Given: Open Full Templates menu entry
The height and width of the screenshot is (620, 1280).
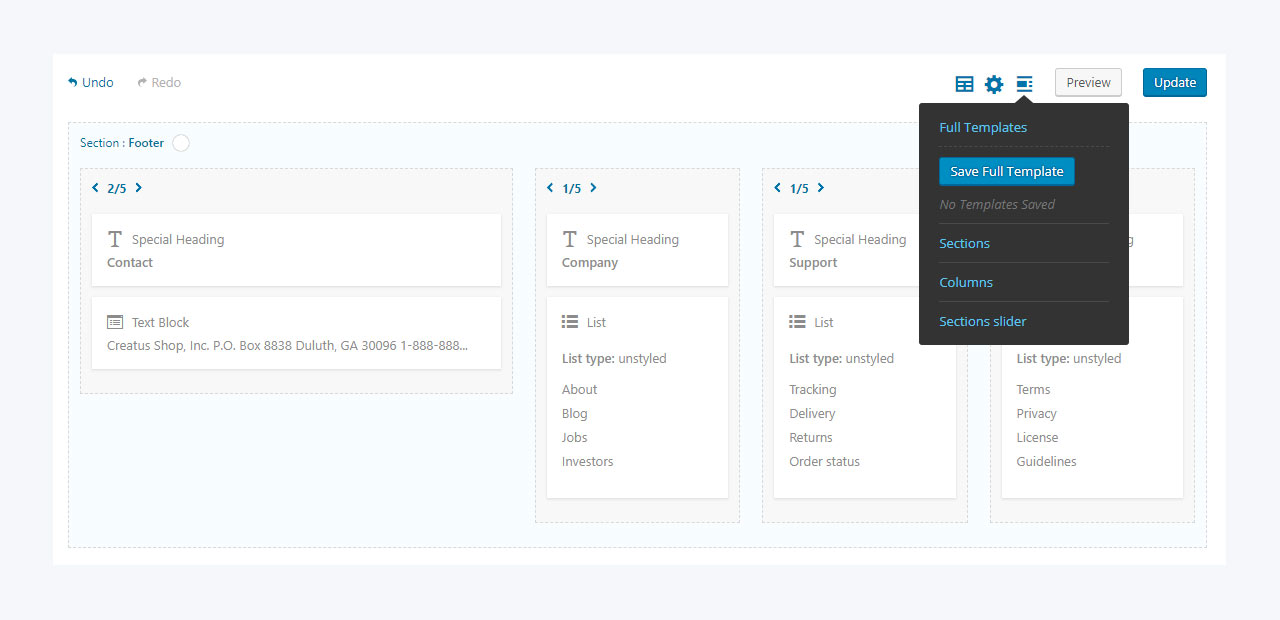Looking at the screenshot, I should 983,127.
